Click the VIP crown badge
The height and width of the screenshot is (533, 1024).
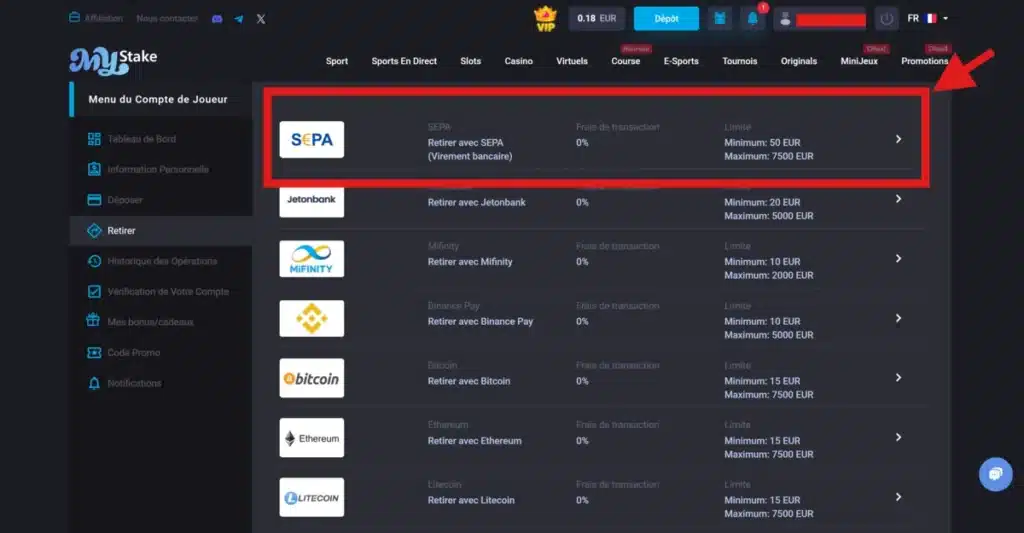click(545, 19)
